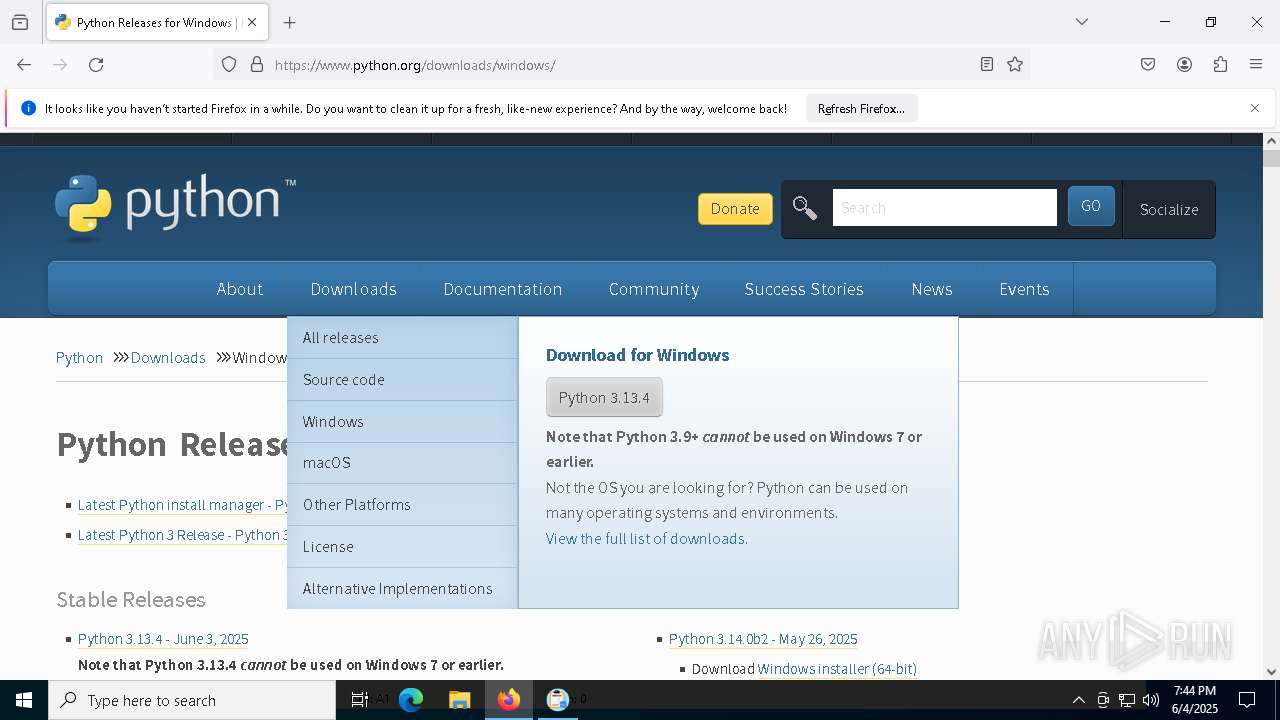Image resolution: width=1280 pixels, height=720 pixels.
Task: Click the taskbar search box
Action: (x=192, y=700)
